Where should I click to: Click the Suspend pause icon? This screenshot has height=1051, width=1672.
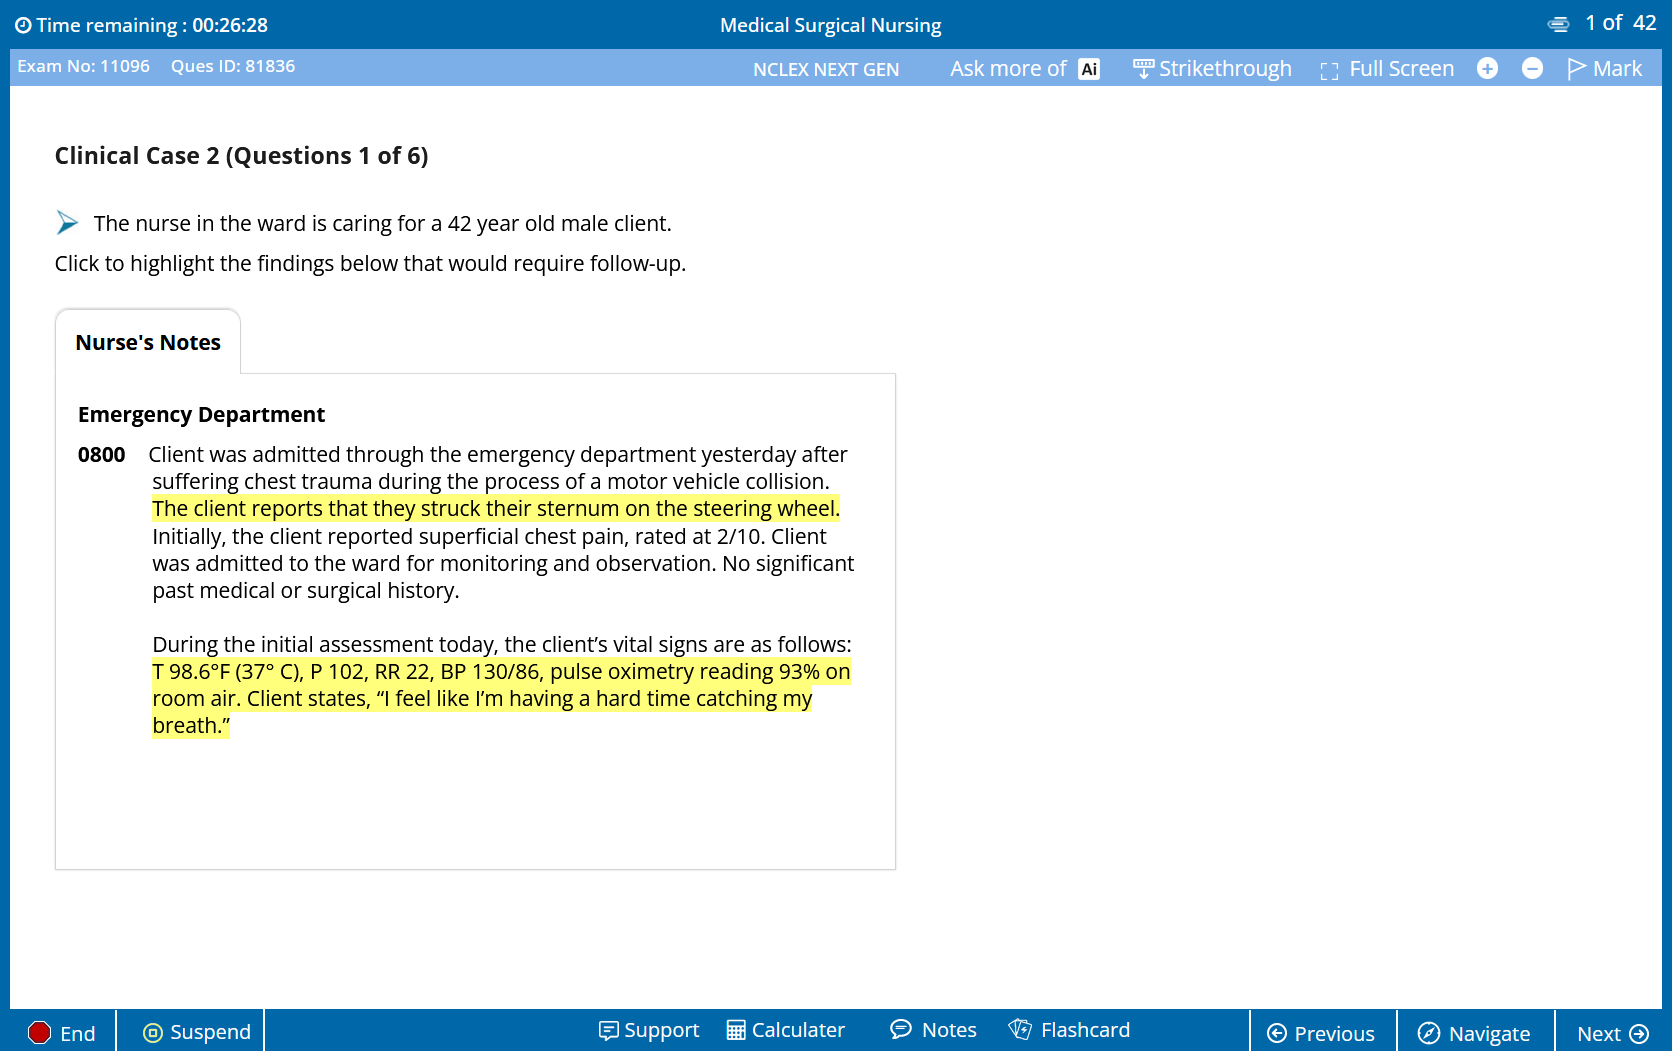[x=153, y=1033]
